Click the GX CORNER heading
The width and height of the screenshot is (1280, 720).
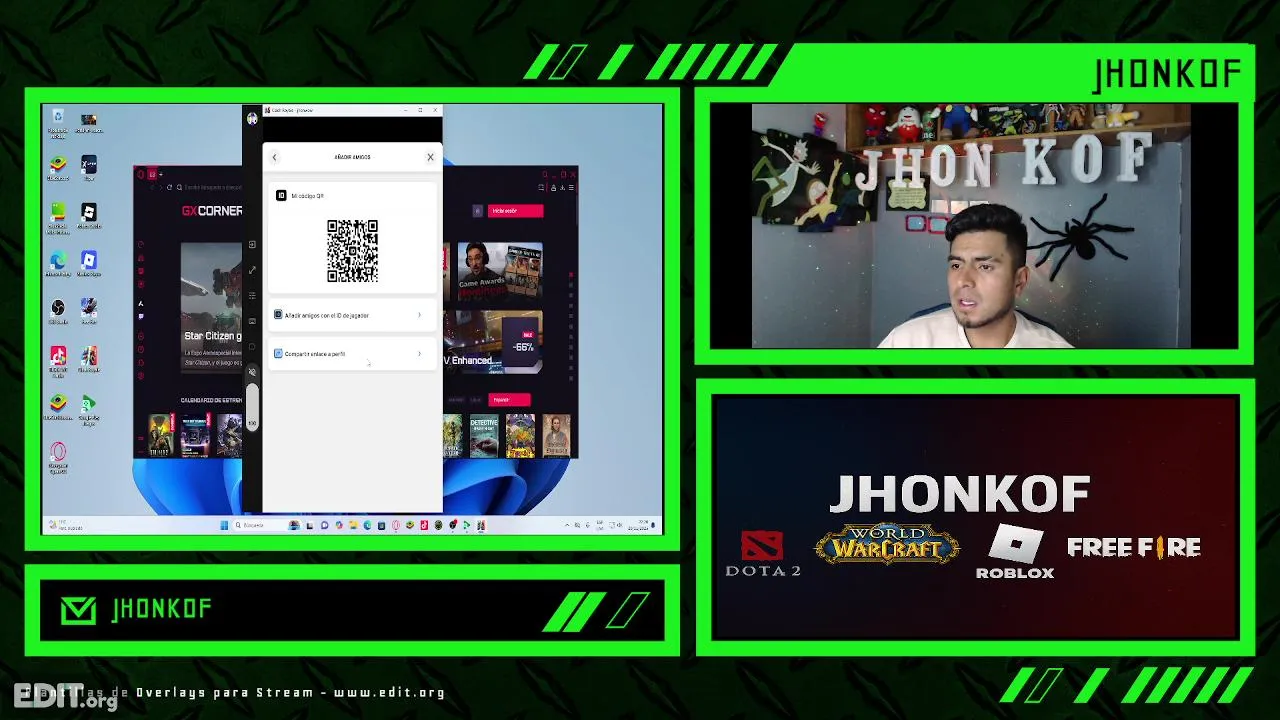(212, 211)
